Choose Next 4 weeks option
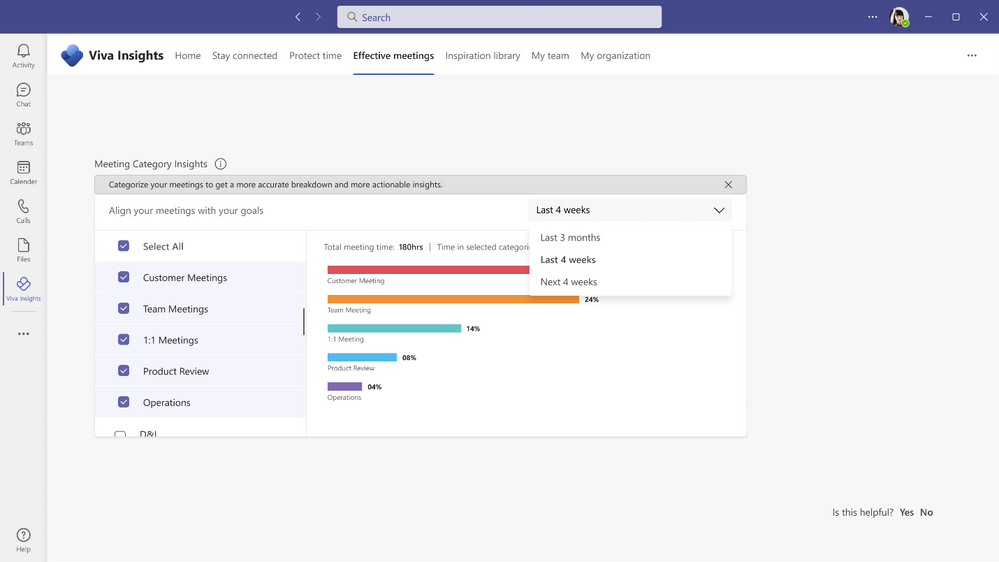The height and width of the screenshot is (562, 999). click(568, 282)
